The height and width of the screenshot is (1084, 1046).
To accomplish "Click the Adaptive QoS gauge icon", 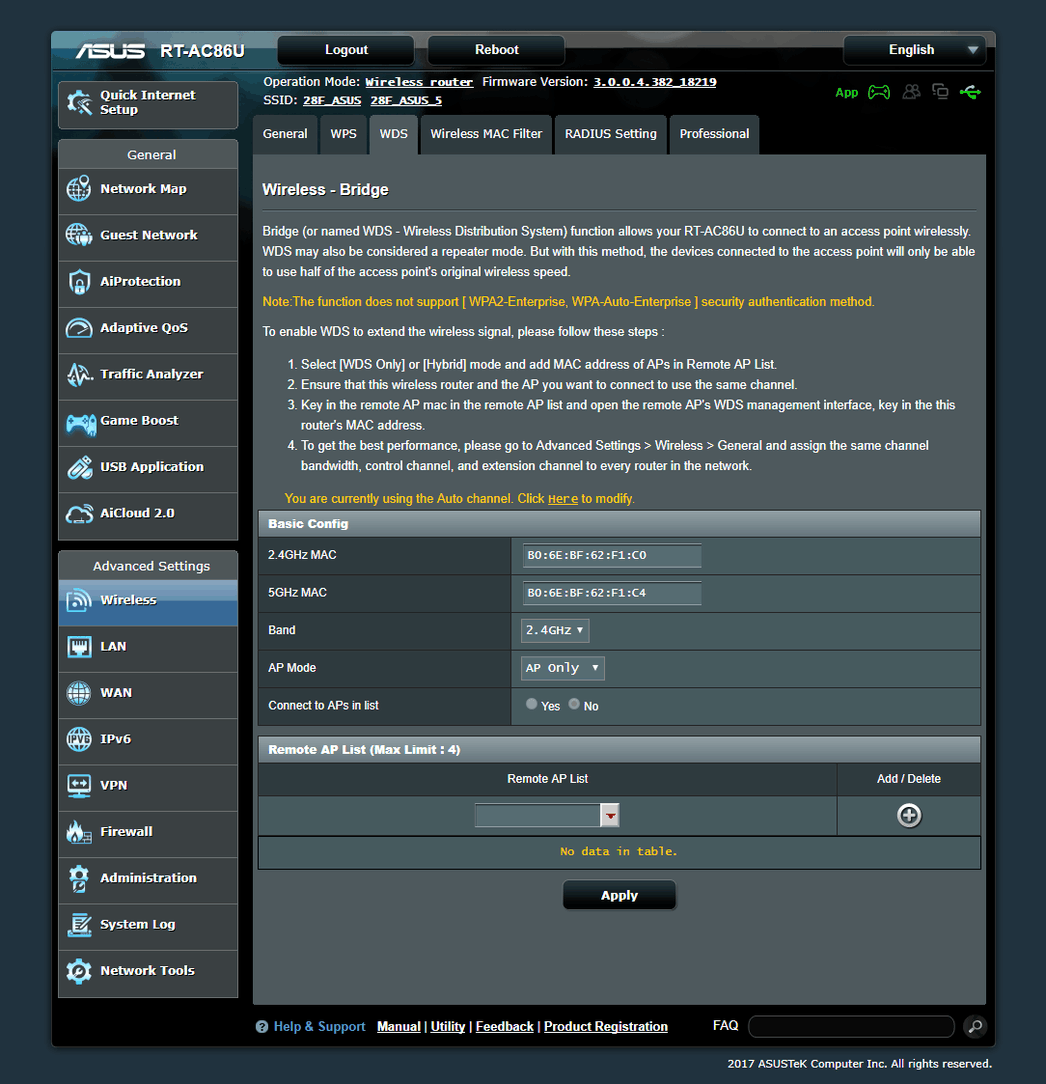I will point(79,328).
